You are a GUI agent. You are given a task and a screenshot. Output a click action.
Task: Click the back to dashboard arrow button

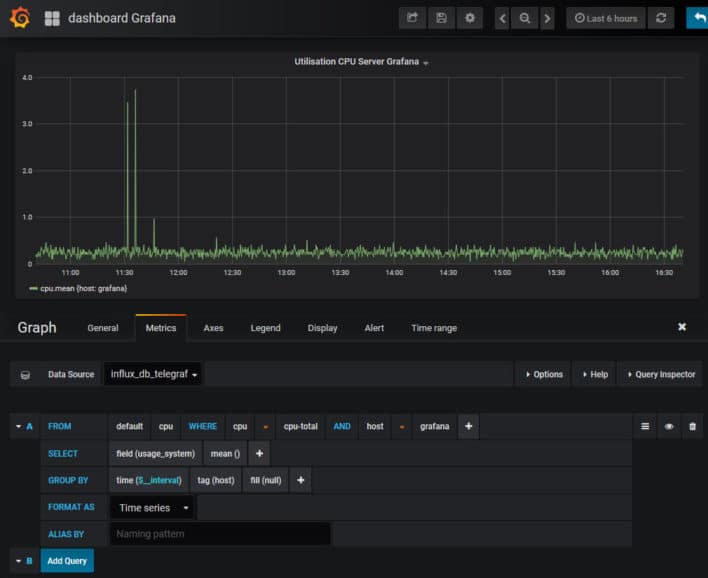tap(698, 18)
